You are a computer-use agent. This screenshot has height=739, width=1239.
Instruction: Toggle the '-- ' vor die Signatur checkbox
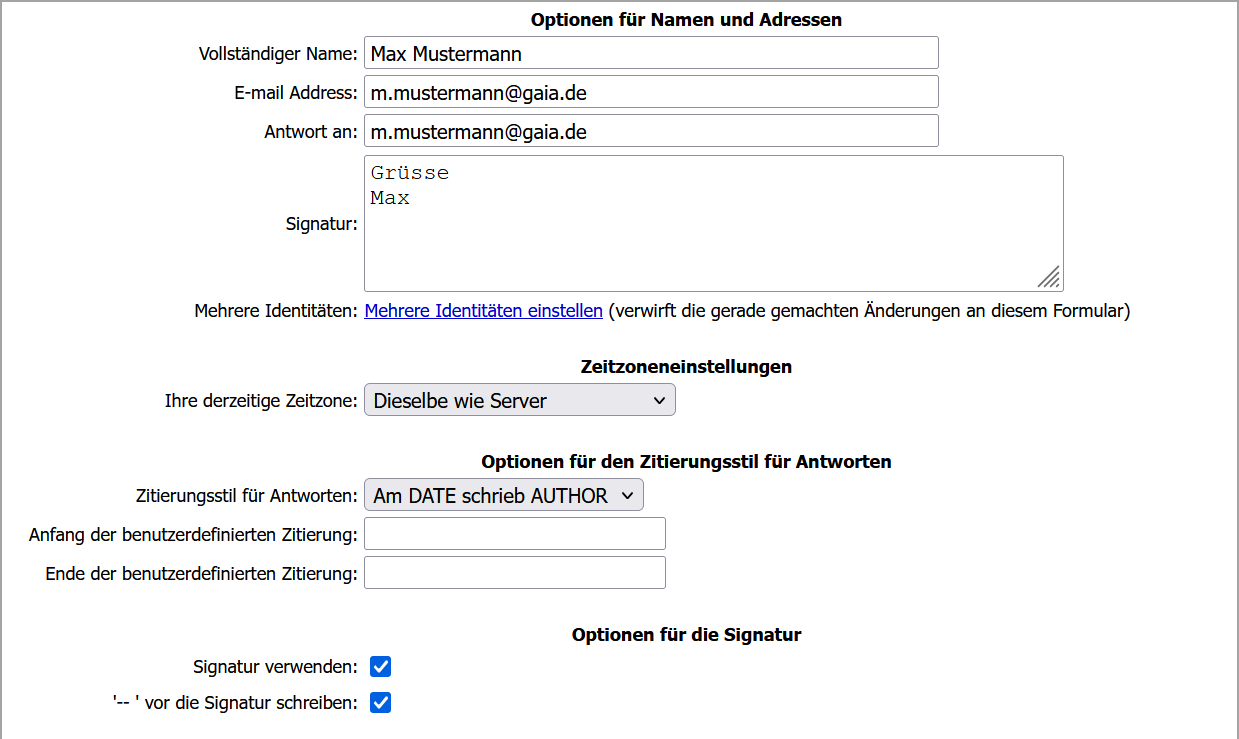point(380,703)
